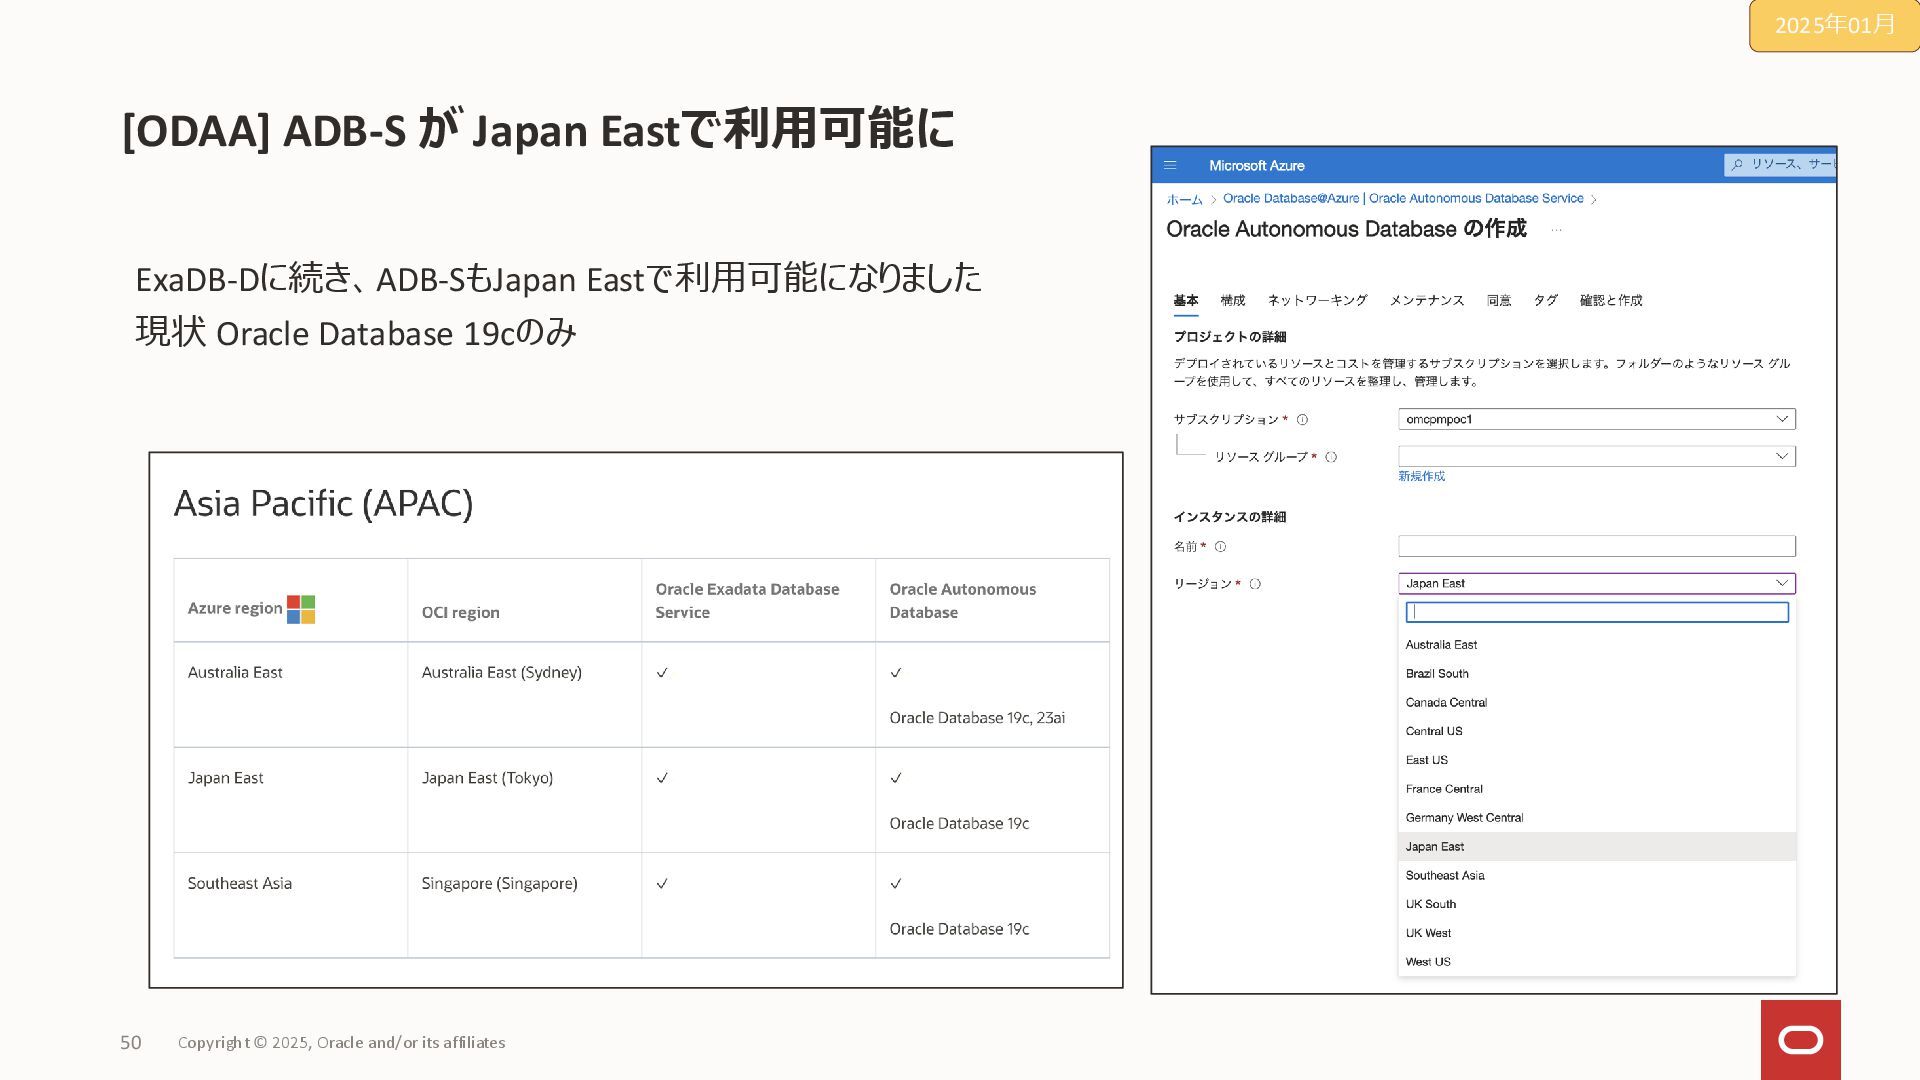Switch to the メンテナンス tab

pyautogui.click(x=1426, y=301)
